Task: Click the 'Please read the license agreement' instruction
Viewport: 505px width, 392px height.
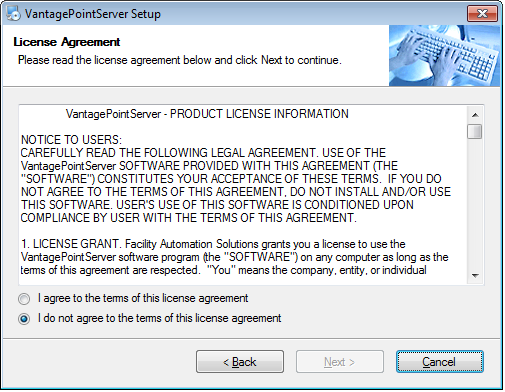Action: 180,60
